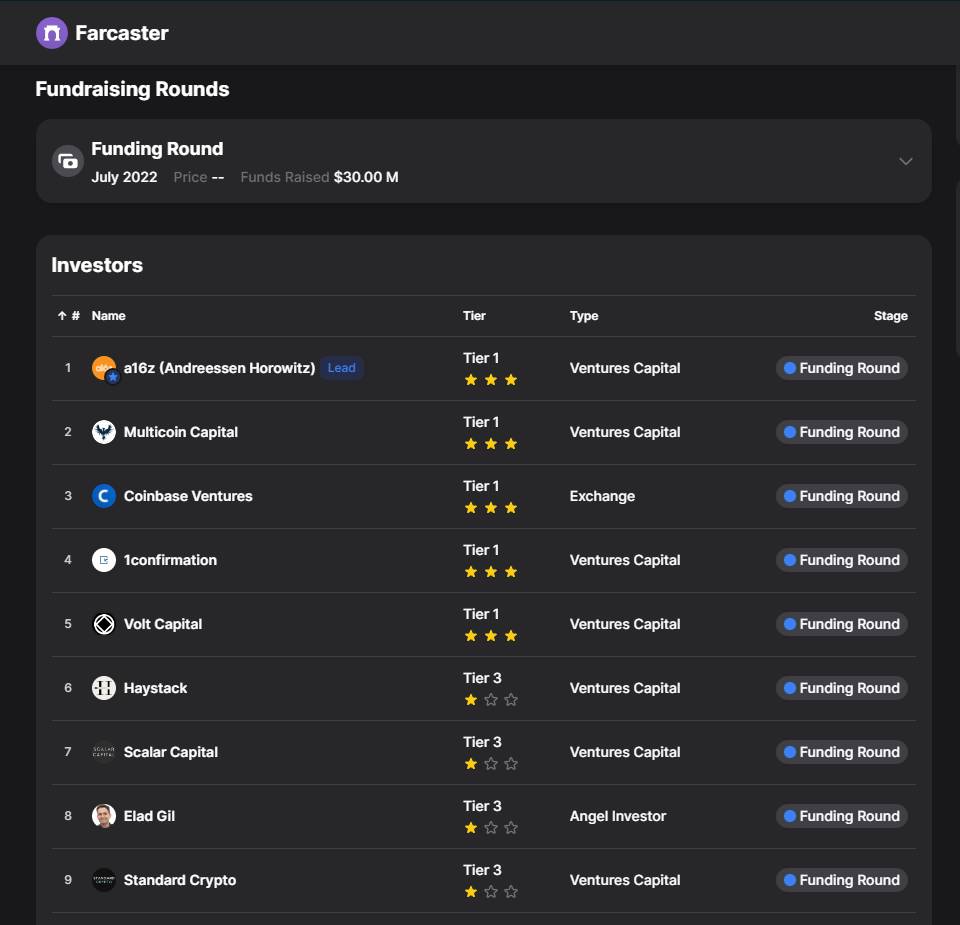Image resolution: width=960 pixels, height=925 pixels.
Task: Open Multicoin Capital logo icon
Action: coord(103,432)
